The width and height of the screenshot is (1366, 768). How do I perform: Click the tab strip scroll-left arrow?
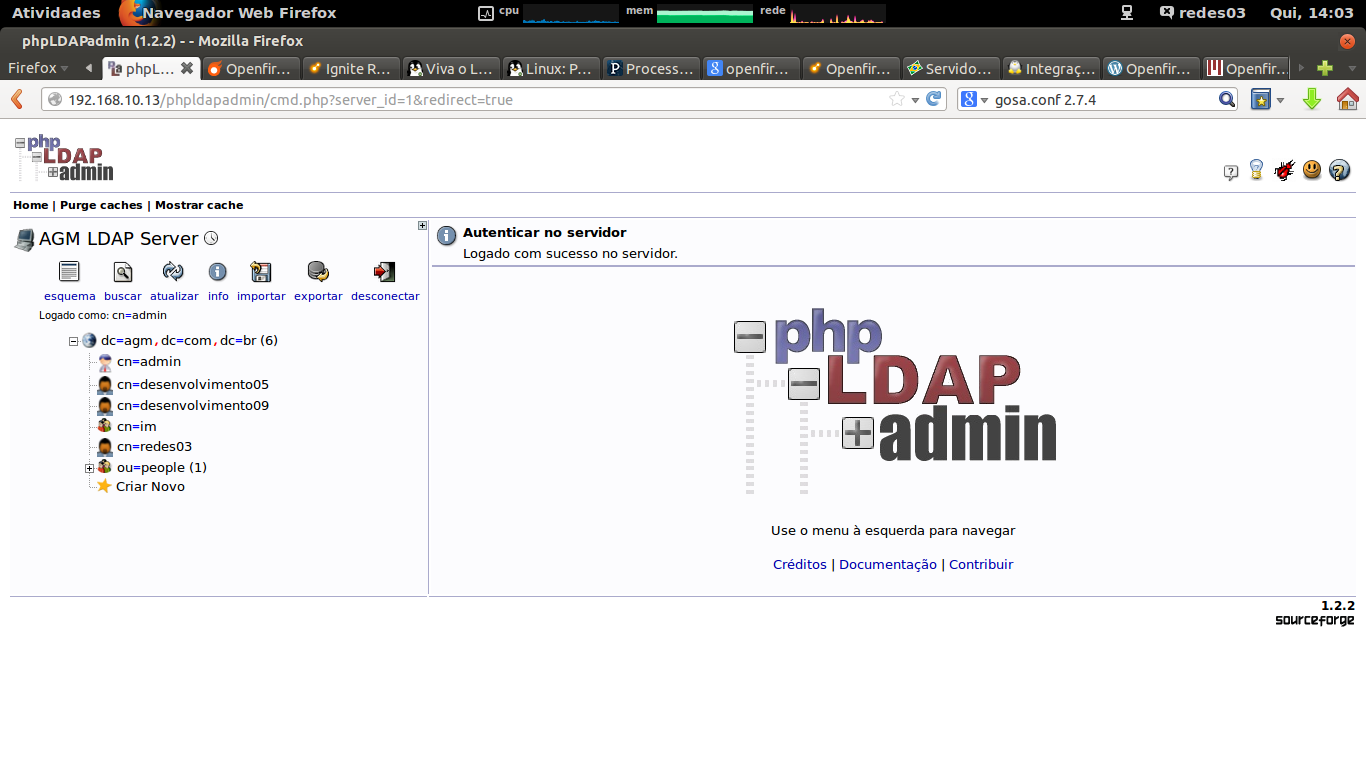pyautogui.click(x=89, y=68)
